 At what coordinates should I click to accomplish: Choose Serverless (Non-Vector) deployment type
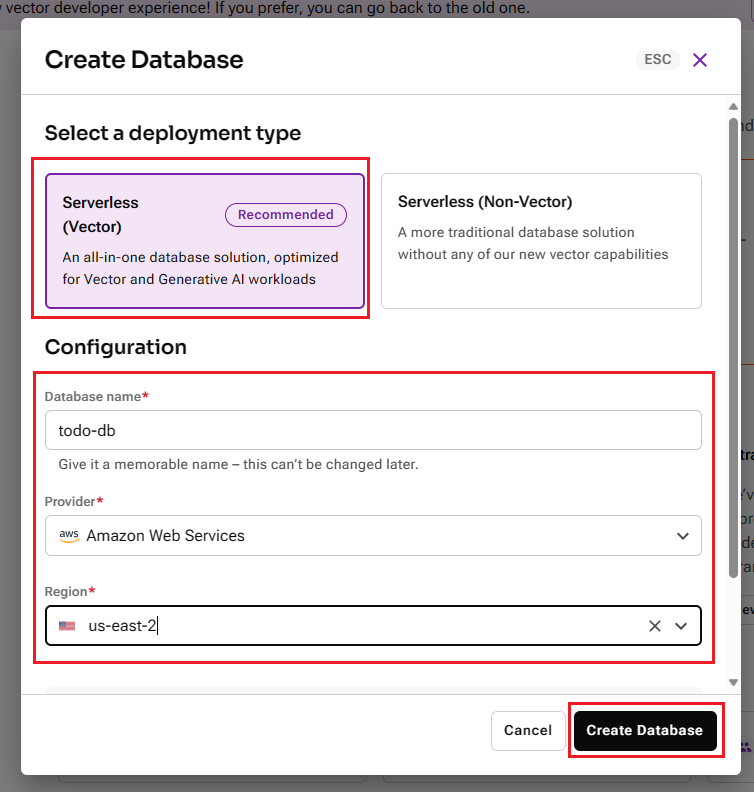coord(541,241)
